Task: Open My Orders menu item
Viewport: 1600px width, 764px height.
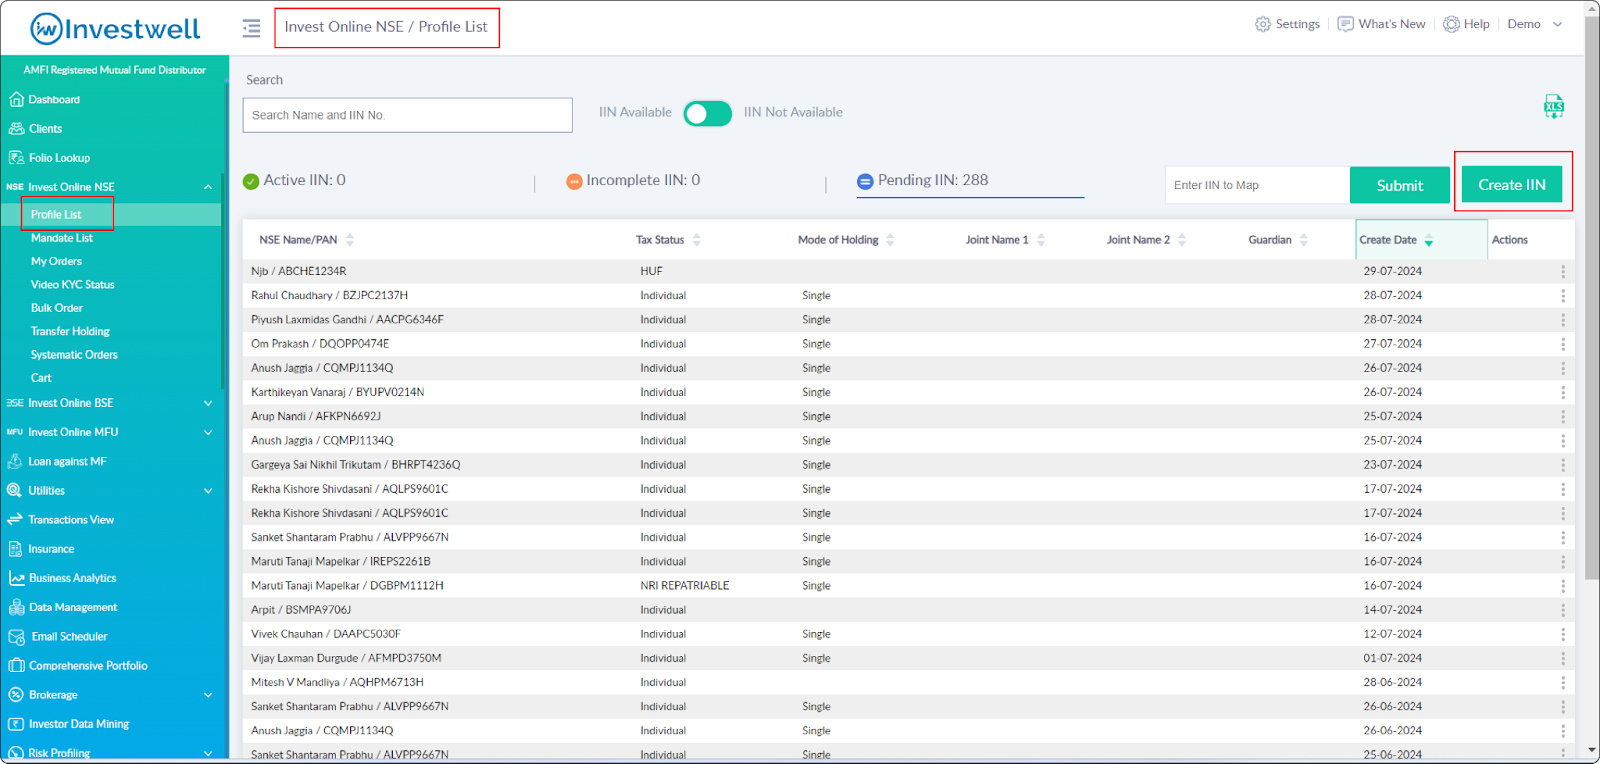Action: [x=56, y=261]
